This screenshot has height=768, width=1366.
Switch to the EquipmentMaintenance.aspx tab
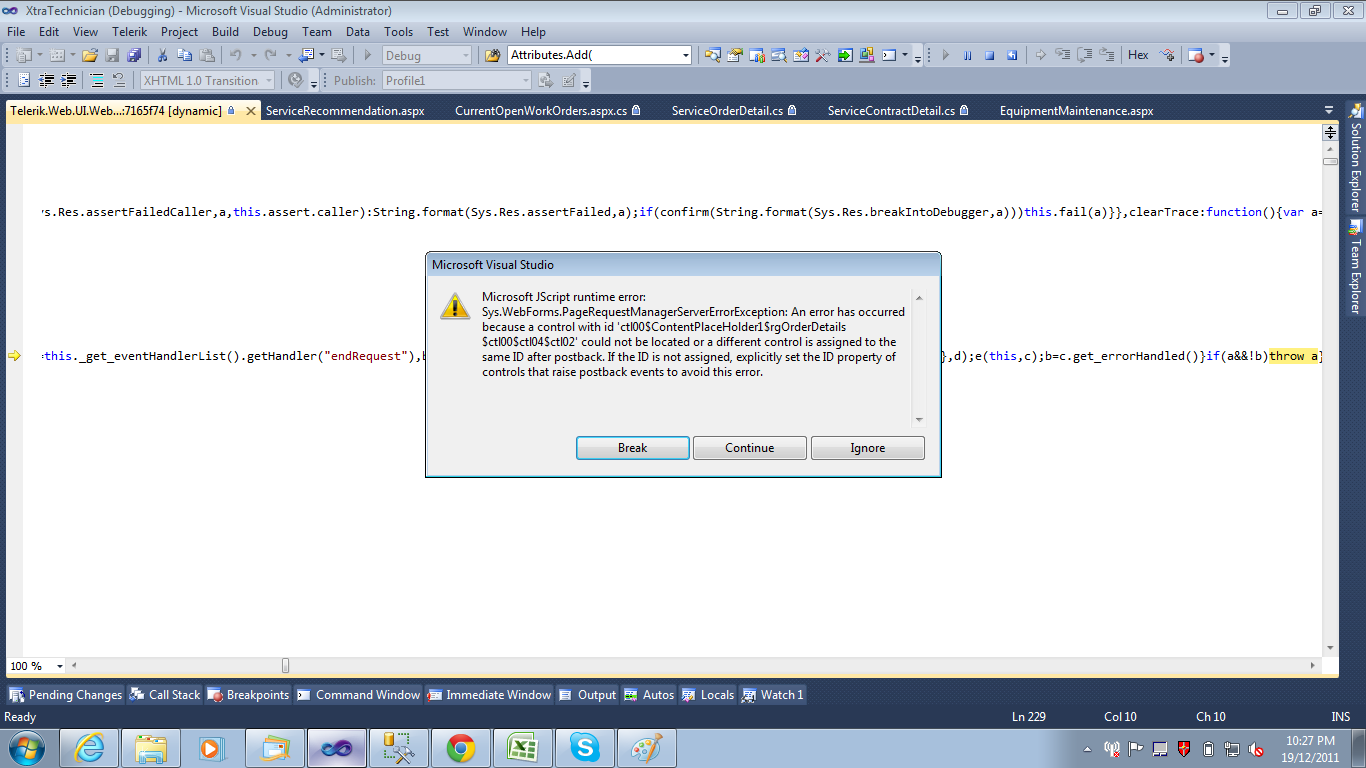(x=1077, y=111)
